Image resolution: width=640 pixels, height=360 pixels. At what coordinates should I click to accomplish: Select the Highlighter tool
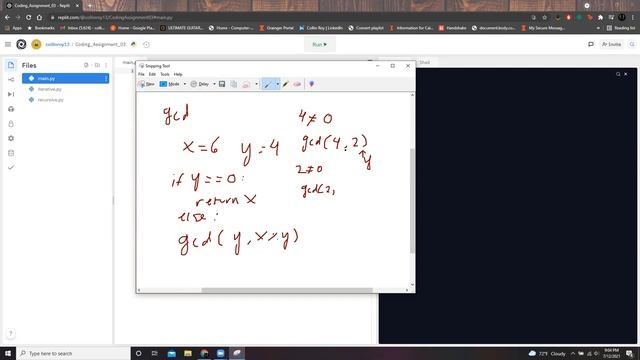coord(286,84)
